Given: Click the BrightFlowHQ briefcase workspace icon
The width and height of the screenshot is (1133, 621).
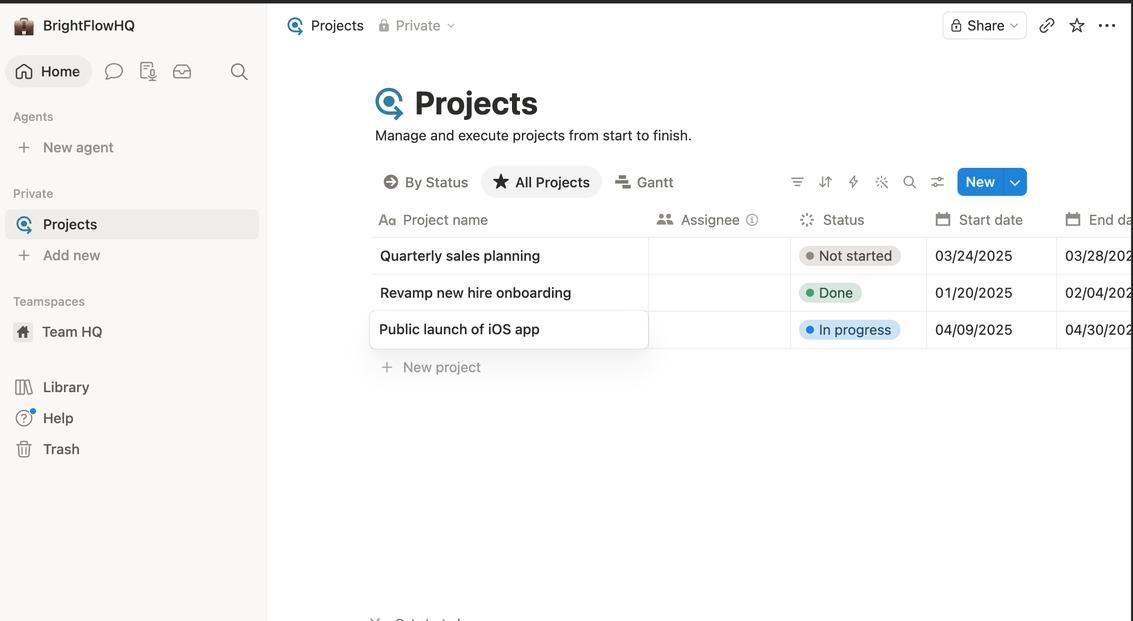Looking at the screenshot, I should [24, 26].
